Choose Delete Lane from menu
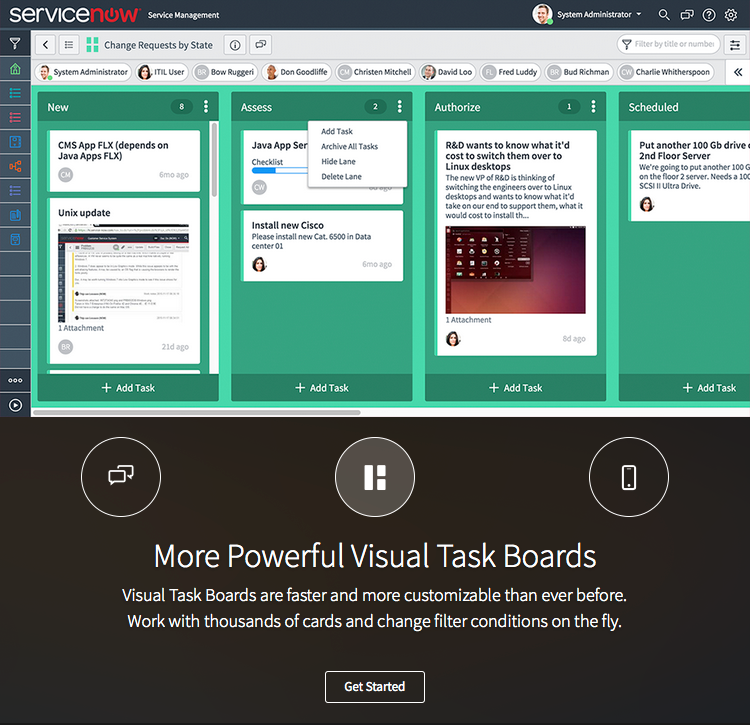This screenshot has width=750, height=725. (x=341, y=176)
